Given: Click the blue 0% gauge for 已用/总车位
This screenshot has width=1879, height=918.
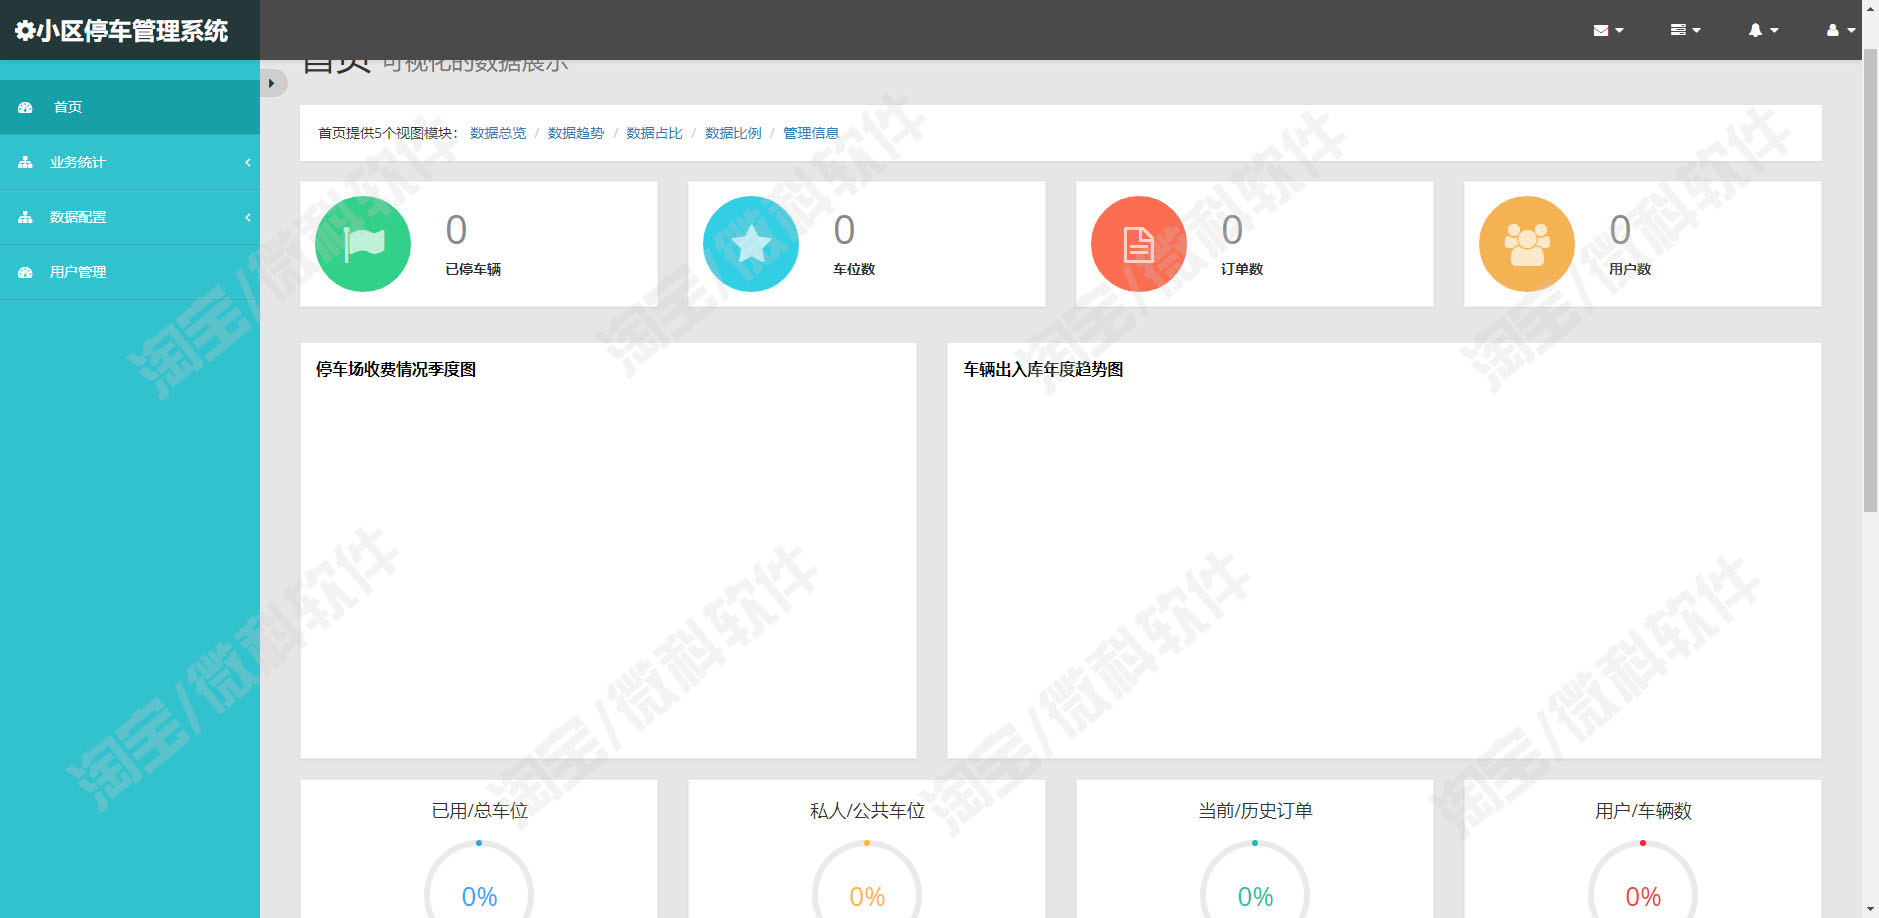Looking at the screenshot, I should click(x=479, y=880).
